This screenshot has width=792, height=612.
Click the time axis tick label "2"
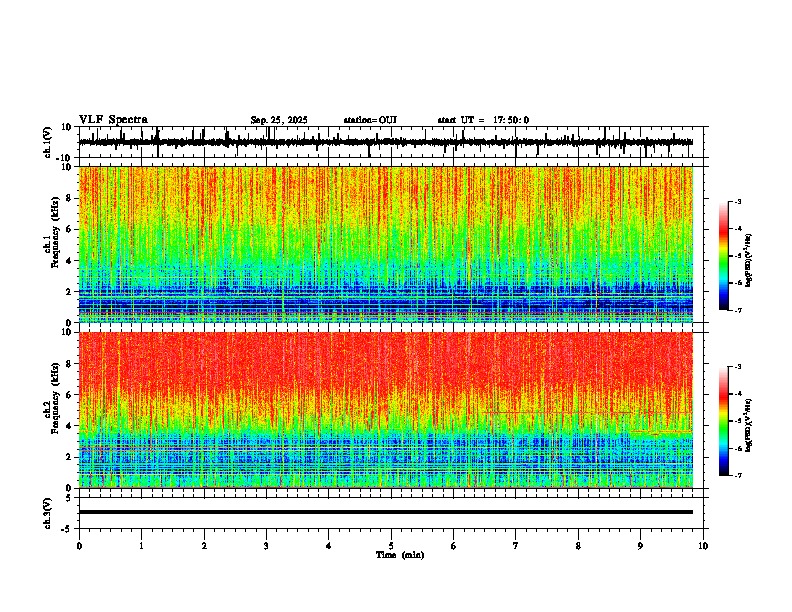204,546
